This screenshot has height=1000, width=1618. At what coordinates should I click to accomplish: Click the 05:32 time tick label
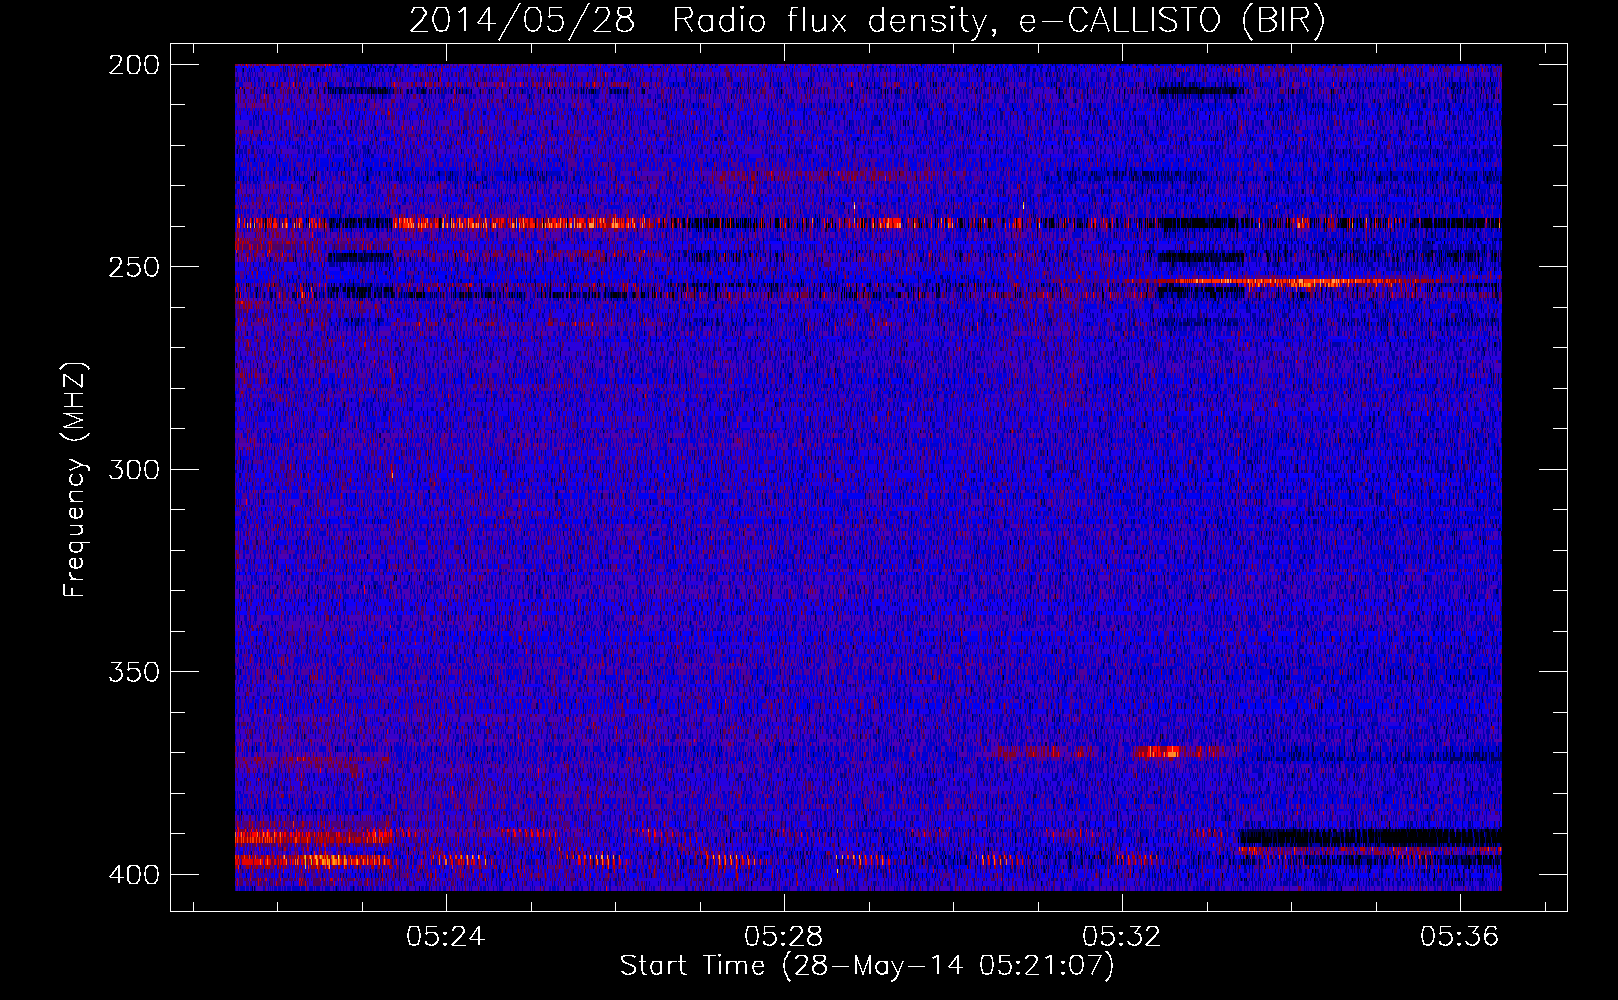[x=1122, y=936]
